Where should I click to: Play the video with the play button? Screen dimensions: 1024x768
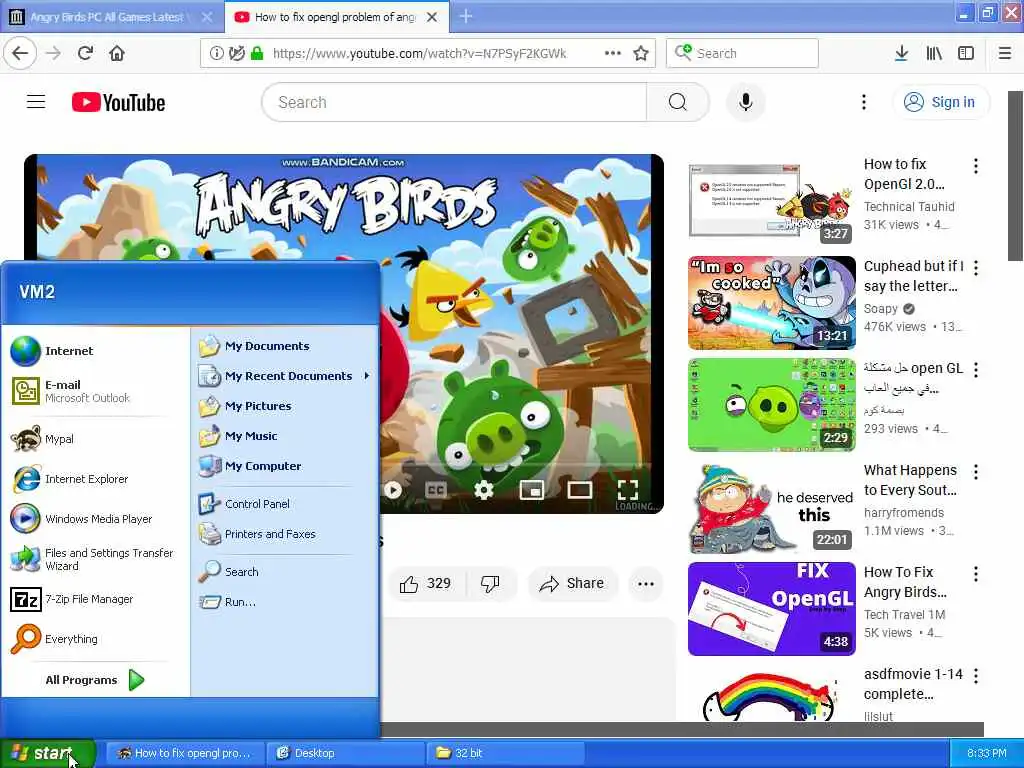pos(393,490)
